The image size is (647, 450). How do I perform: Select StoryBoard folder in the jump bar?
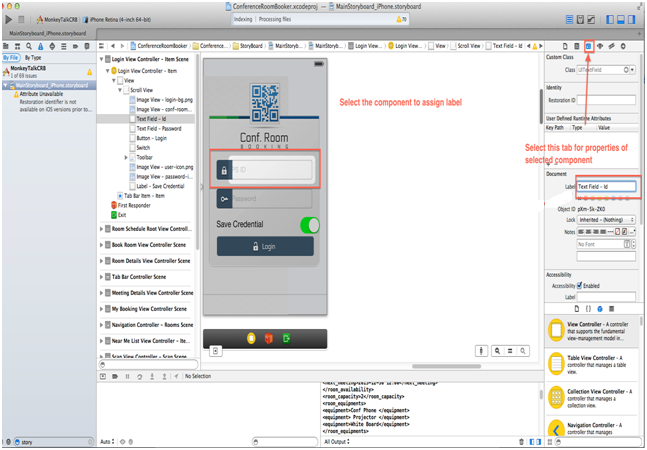click(x=248, y=46)
